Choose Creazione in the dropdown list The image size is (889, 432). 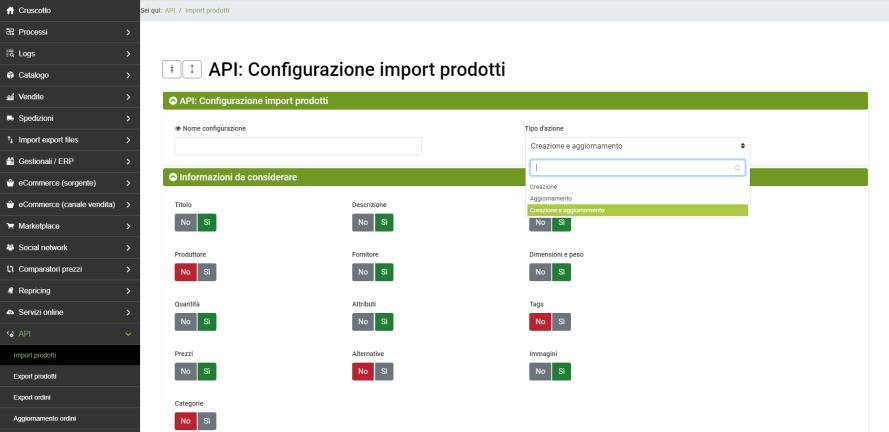tap(638, 187)
